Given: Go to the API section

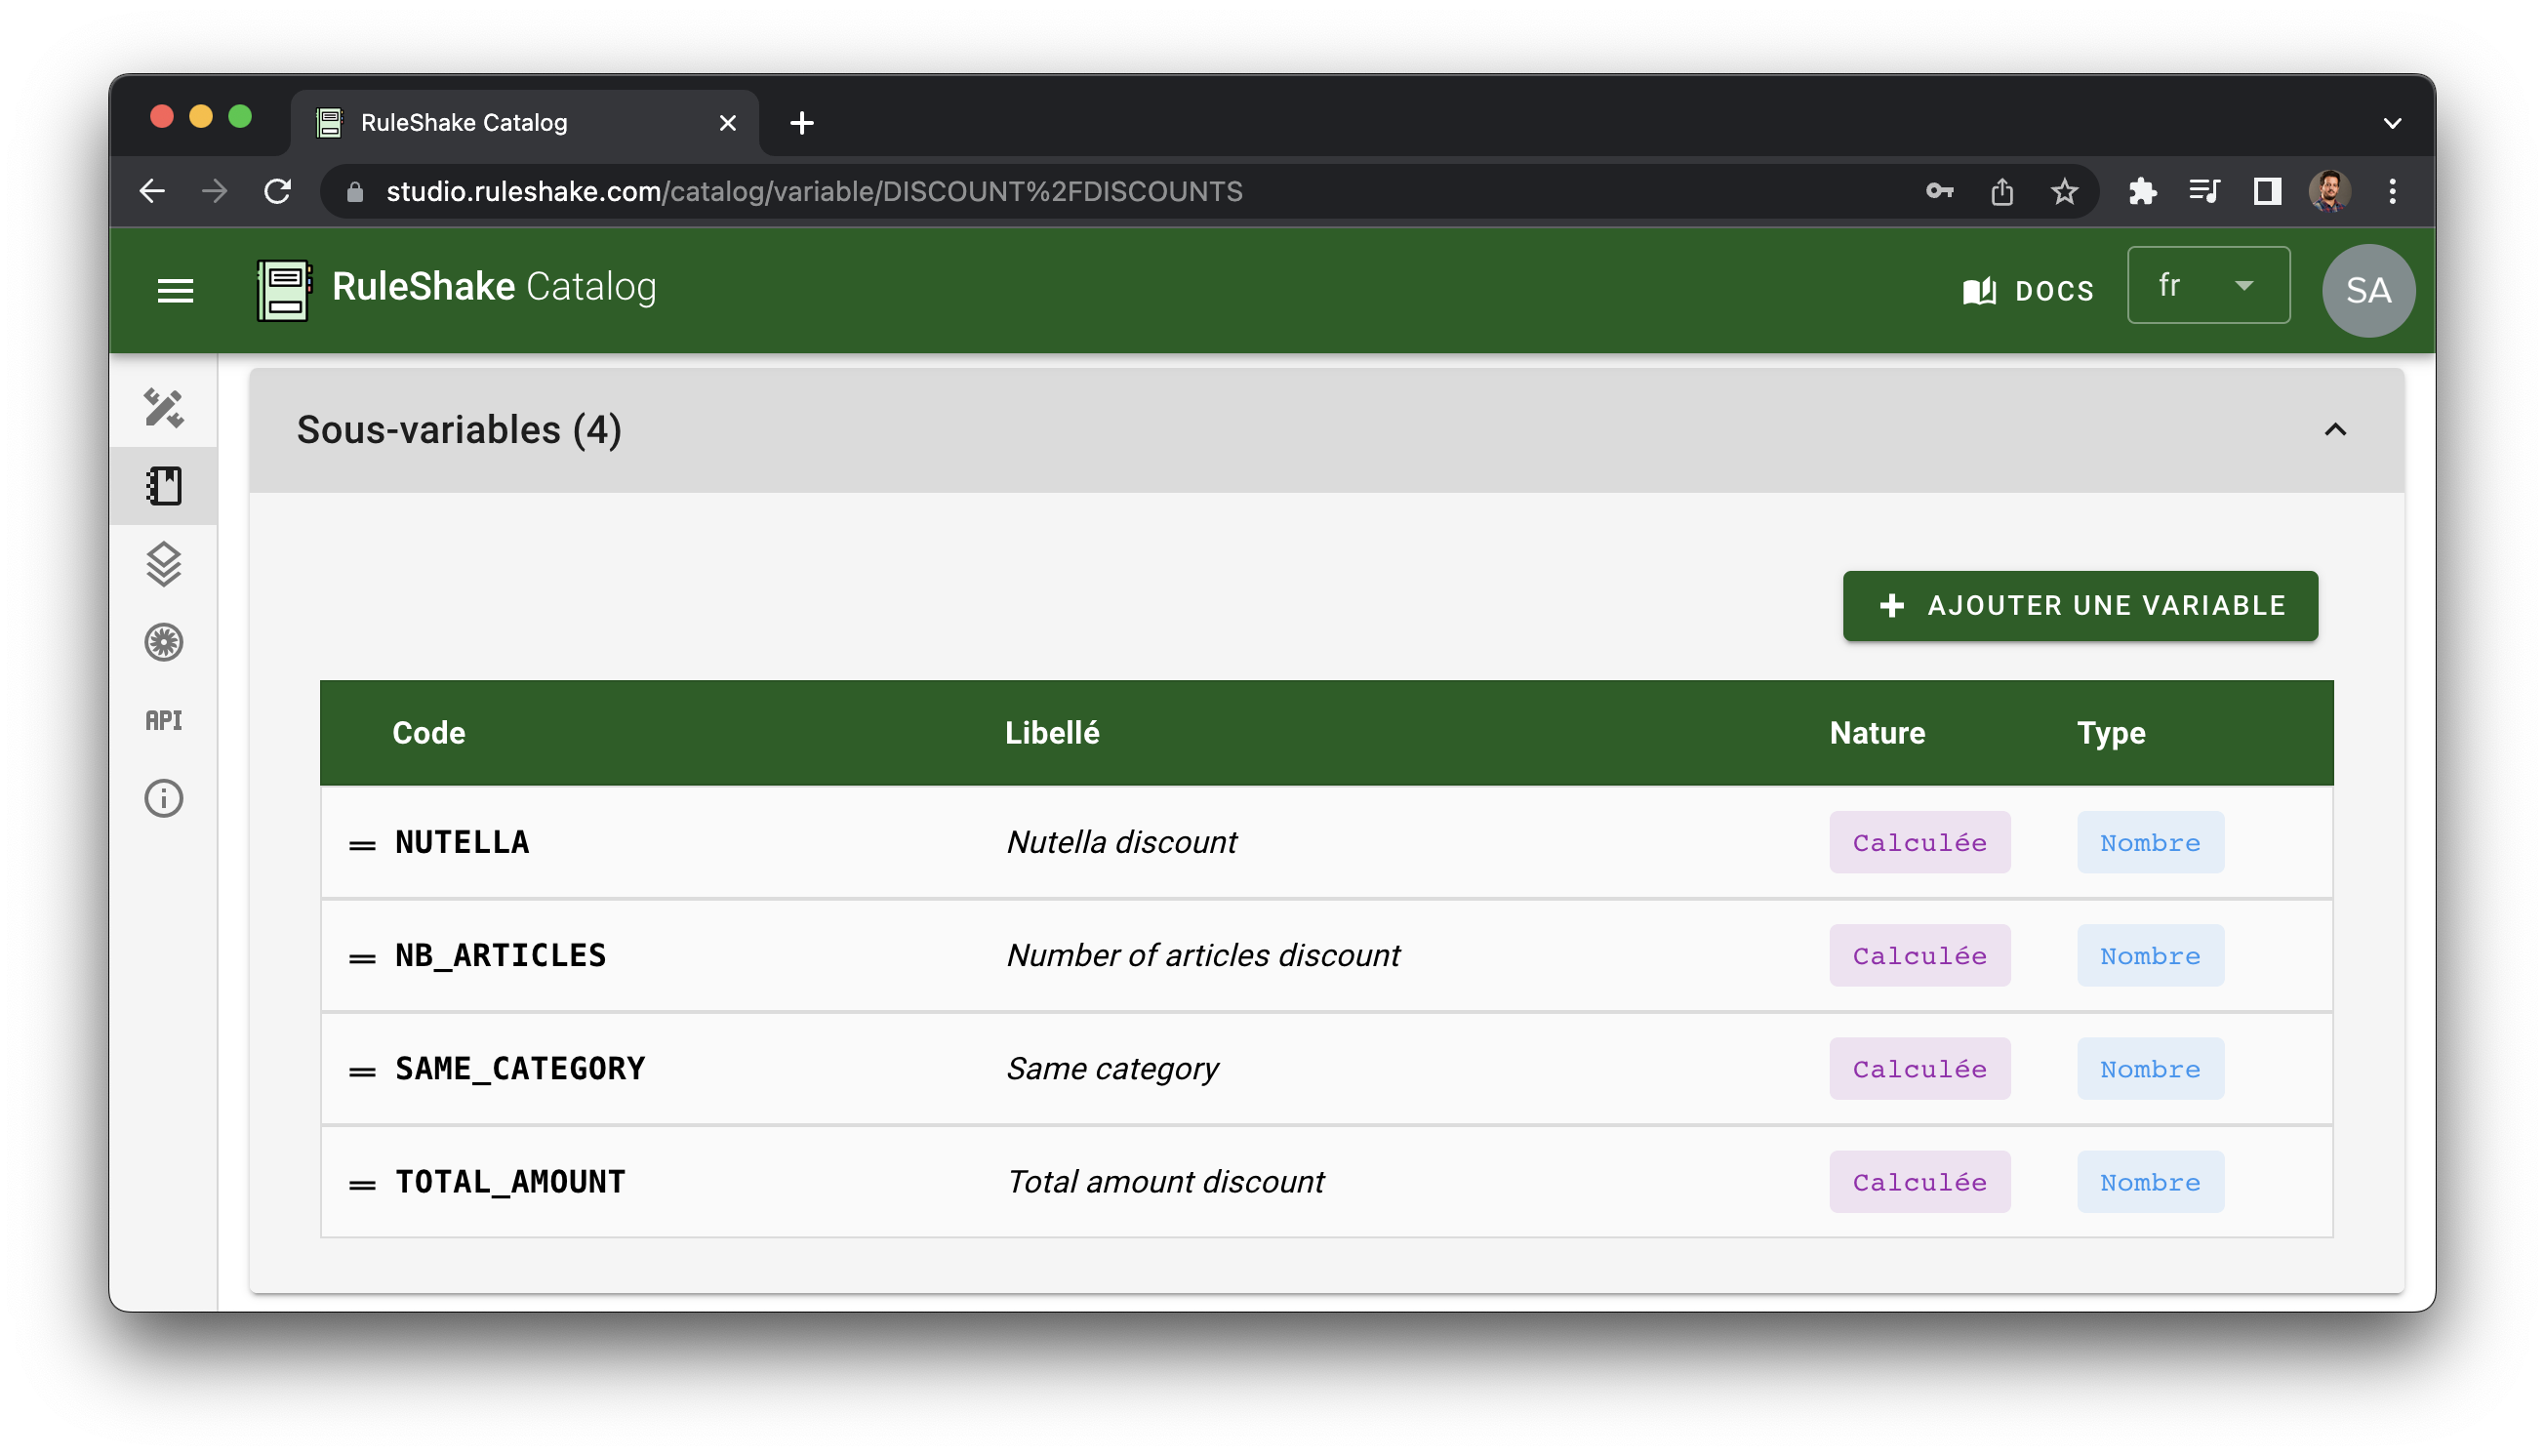Looking at the screenshot, I should click(164, 720).
